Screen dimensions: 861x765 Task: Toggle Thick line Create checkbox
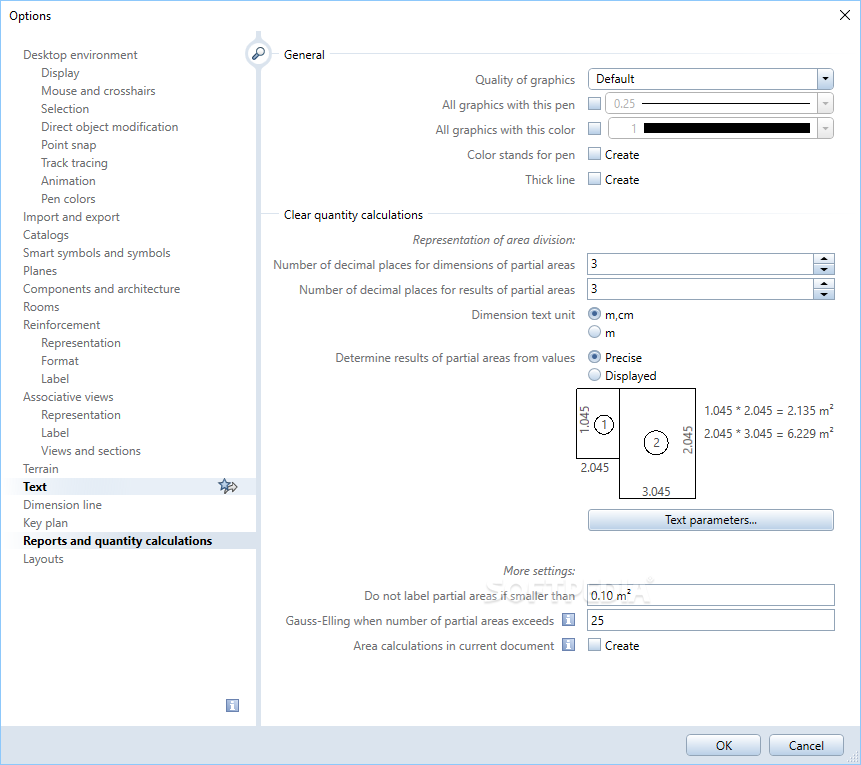click(594, 179)
